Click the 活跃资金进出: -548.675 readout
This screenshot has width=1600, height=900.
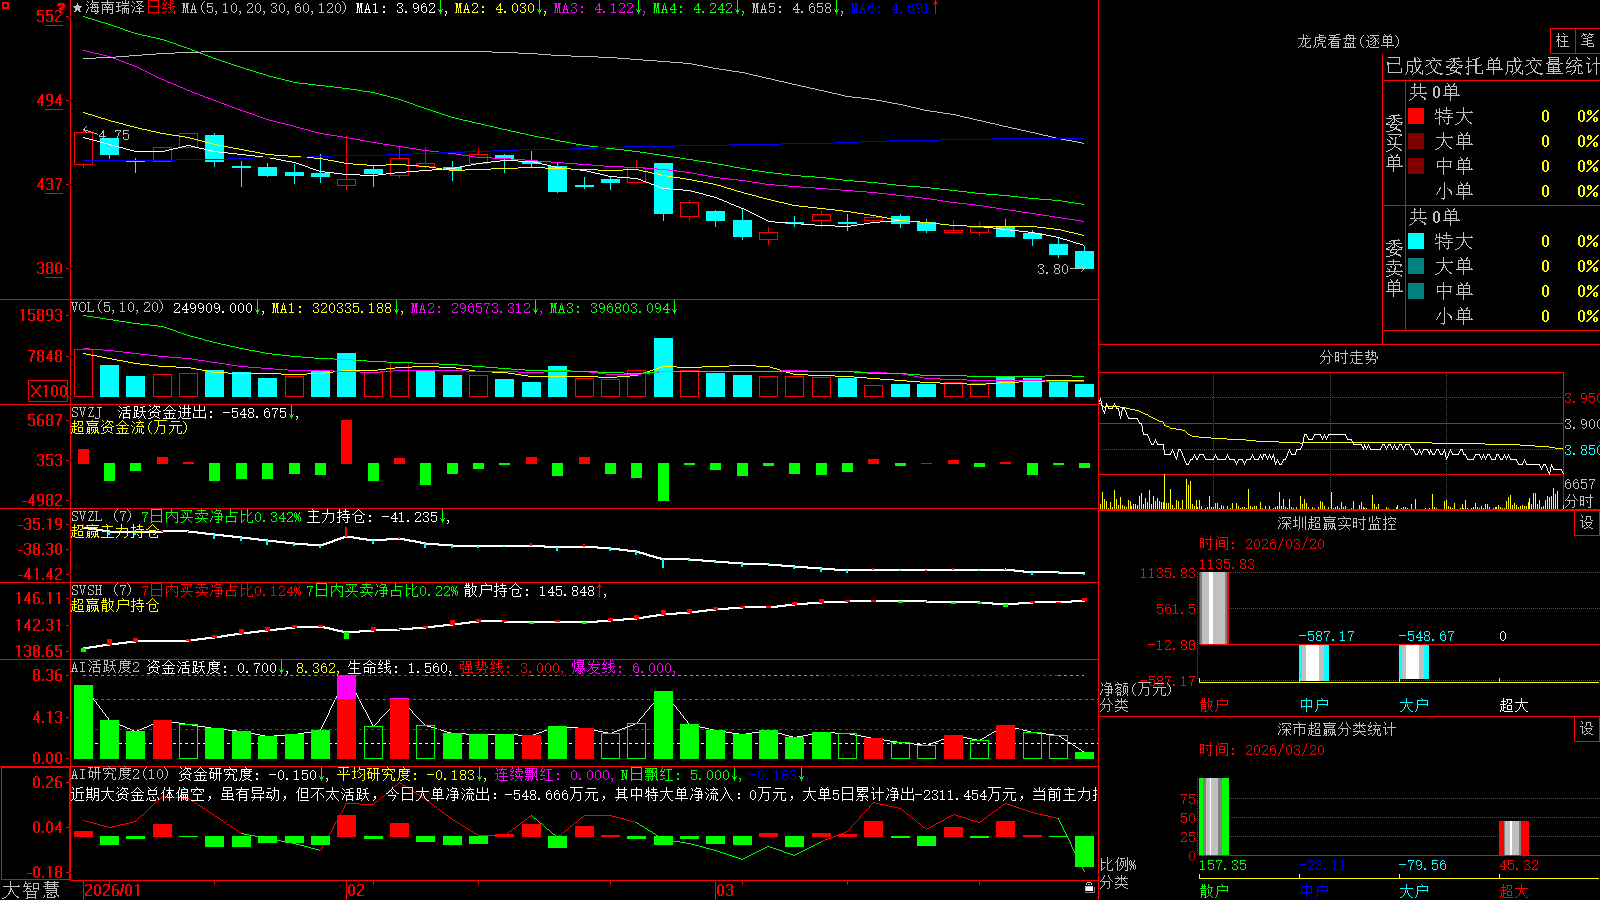pos(207,412)
